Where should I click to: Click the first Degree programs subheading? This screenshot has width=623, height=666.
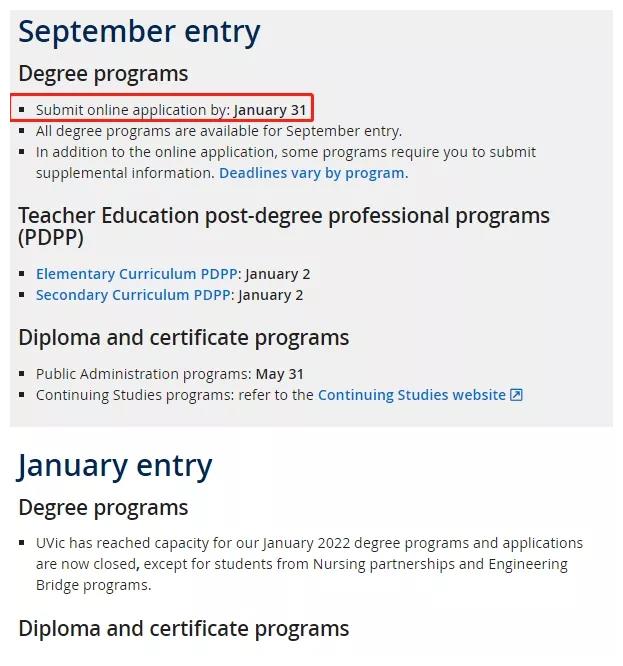click(103, 73)
